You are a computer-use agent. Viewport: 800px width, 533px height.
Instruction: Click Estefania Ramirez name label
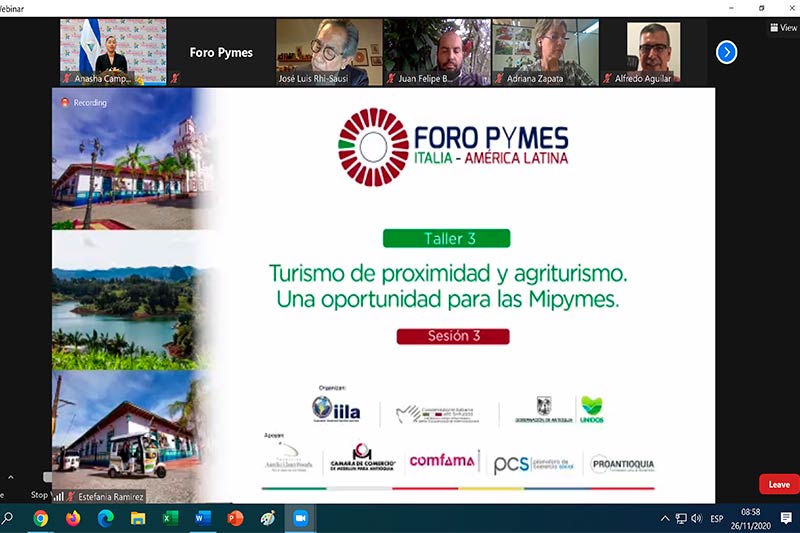tap(111, 496)
